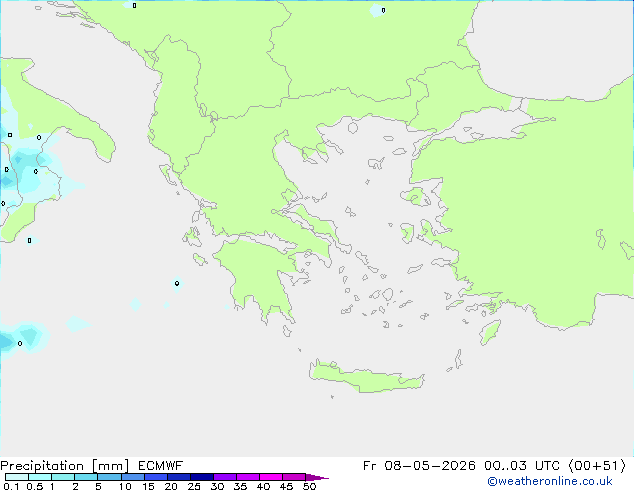Select the legend swatch between 1 and 2
The width and height of the screenshot is (634, 490).
coord(63,477)
